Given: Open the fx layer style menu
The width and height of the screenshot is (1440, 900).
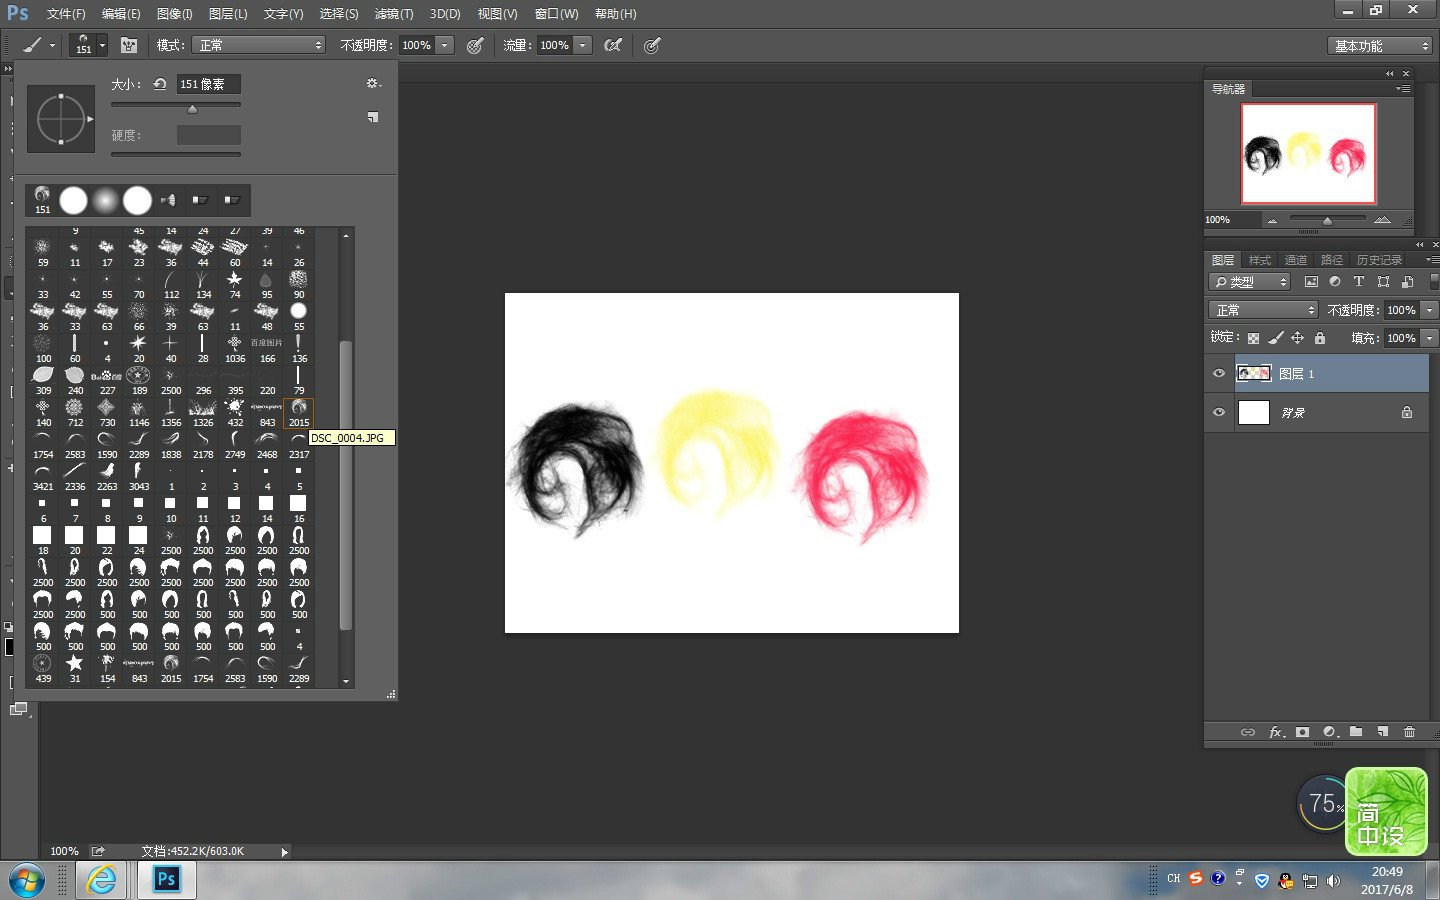Looking at the screenshot, I should 1276,732.
